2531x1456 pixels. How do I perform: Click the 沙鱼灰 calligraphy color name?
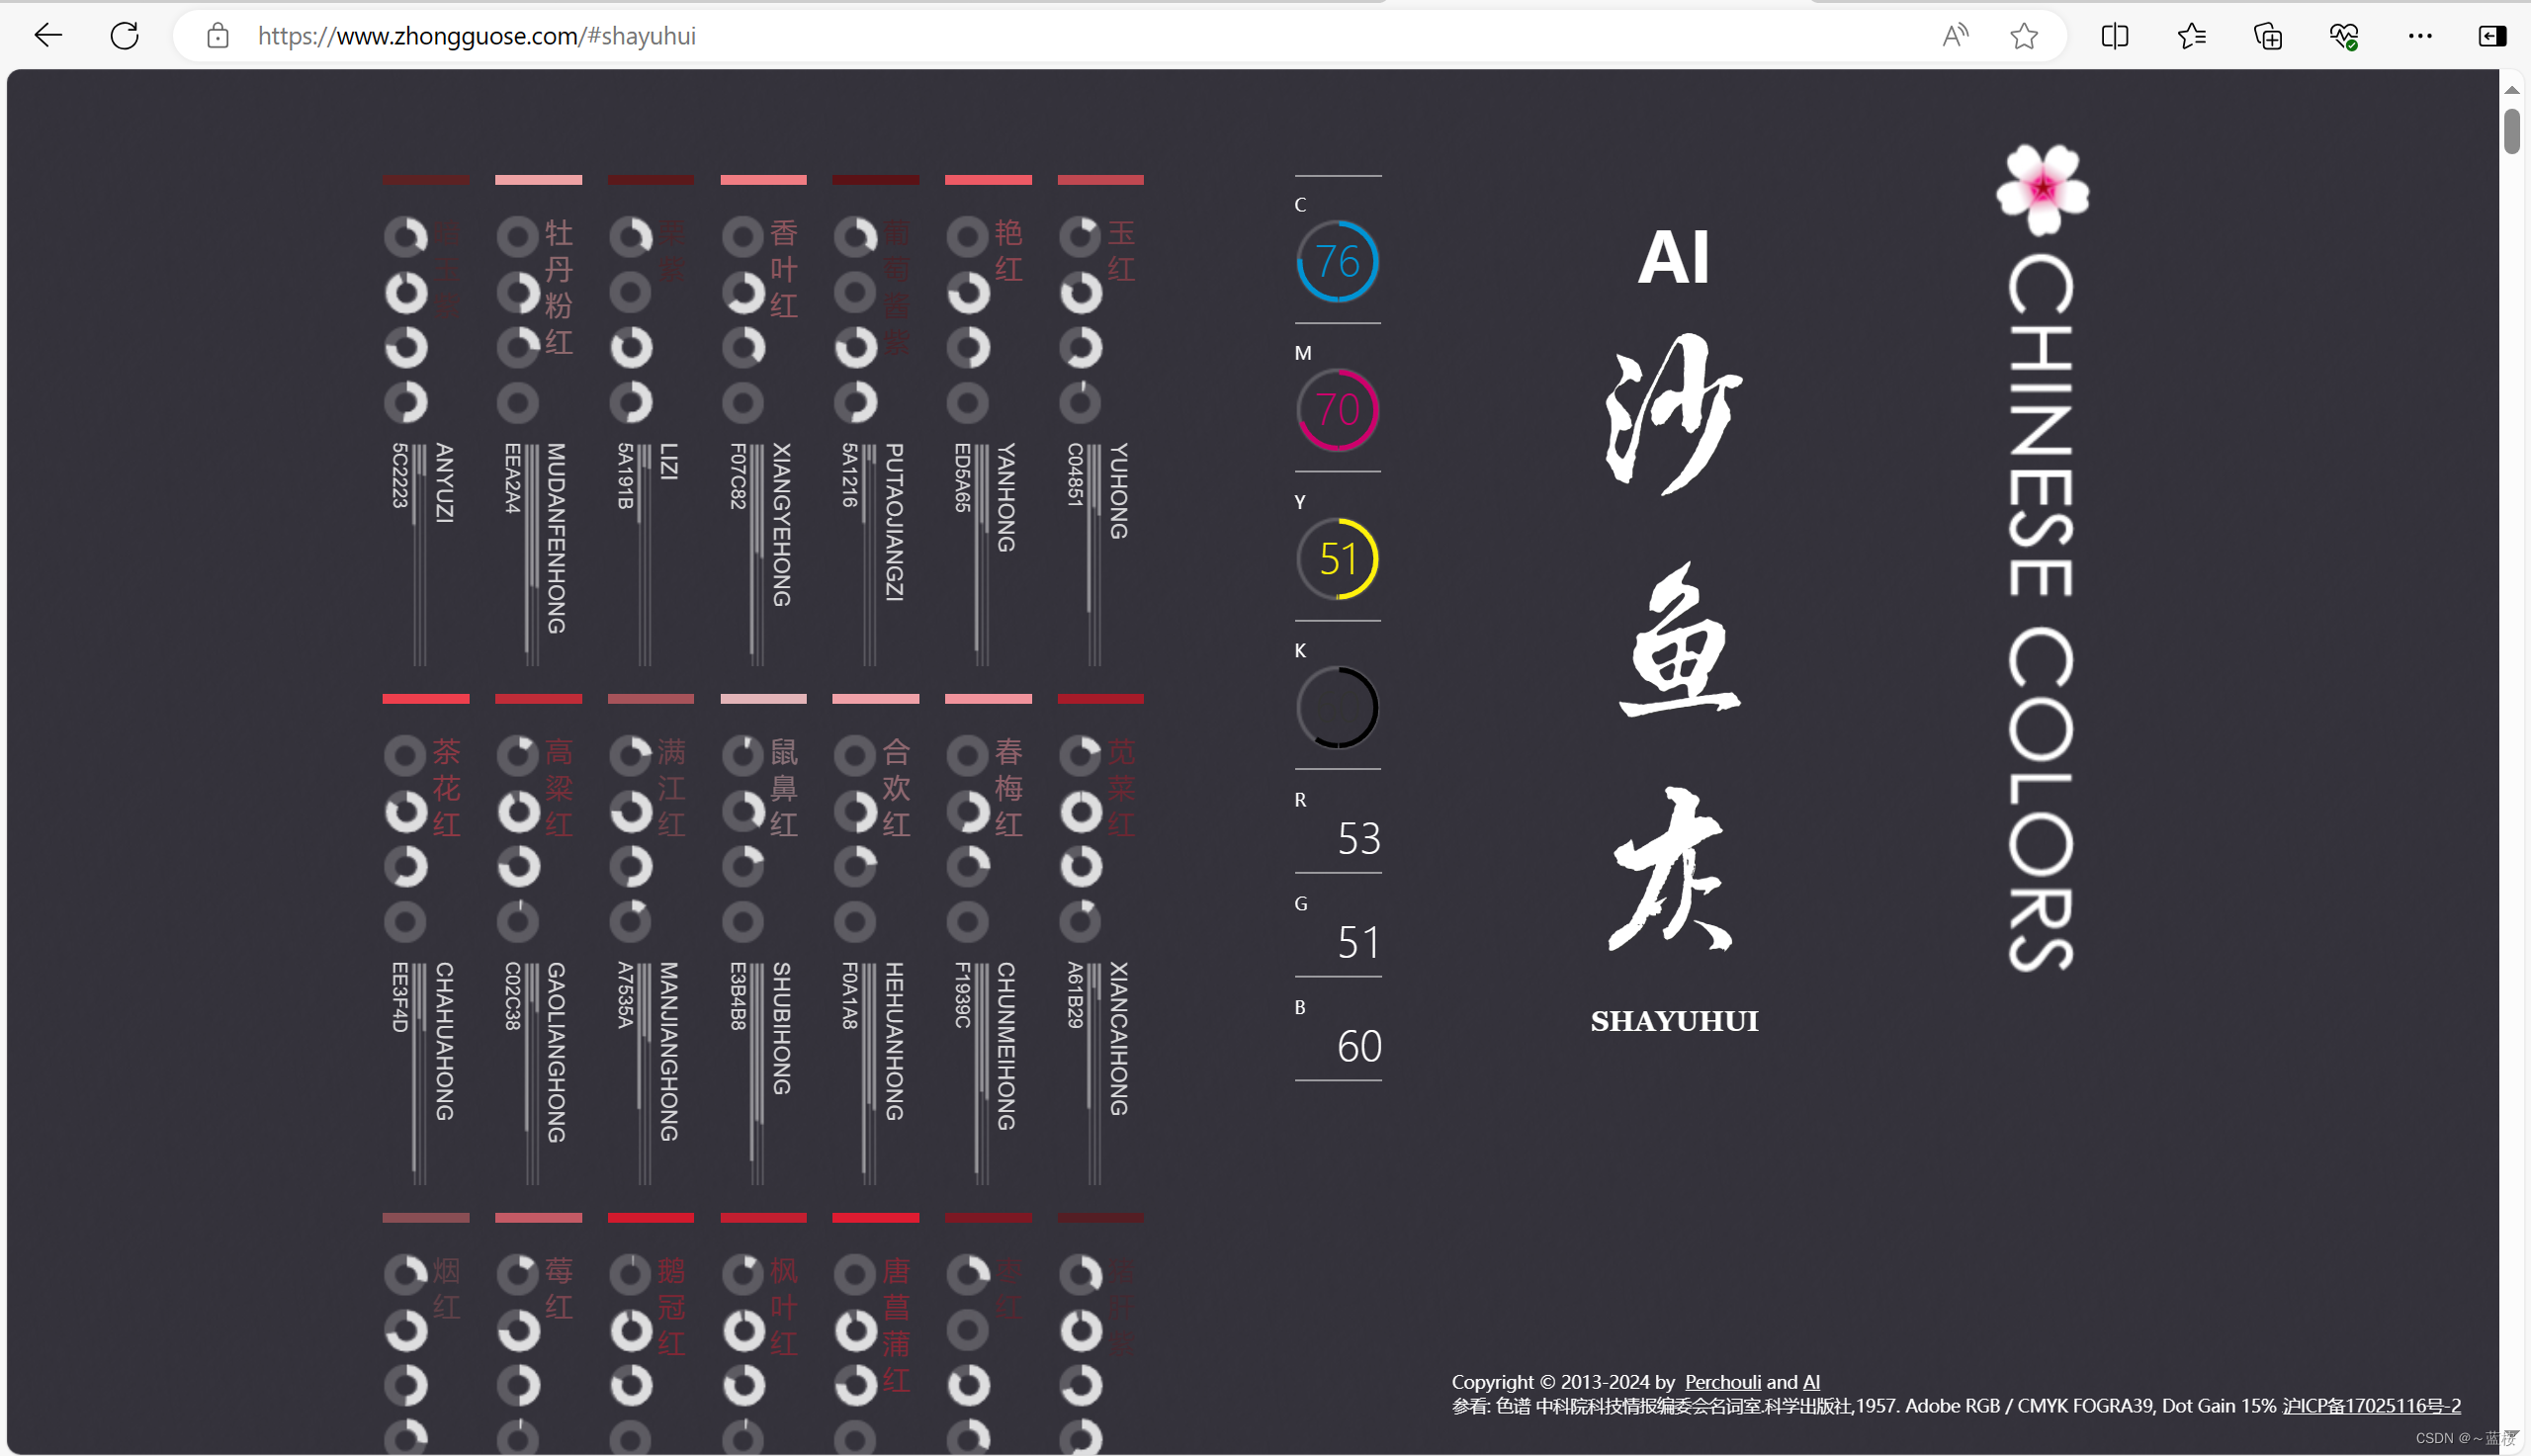(1674, 642)
